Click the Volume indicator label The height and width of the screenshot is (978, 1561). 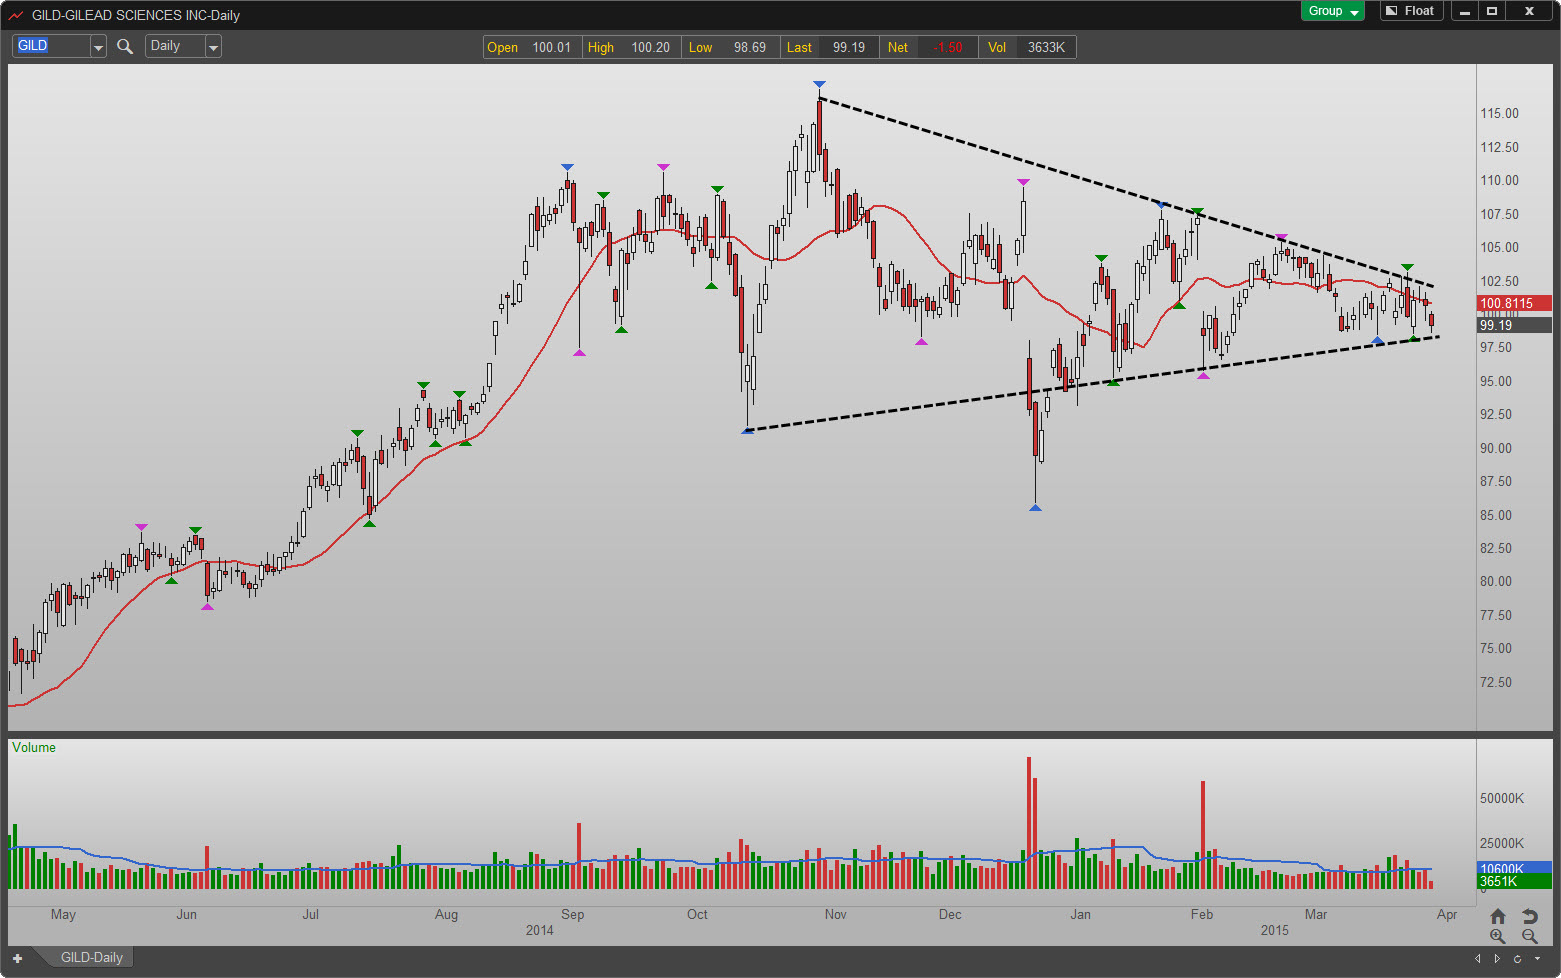[x=34, y=748]
